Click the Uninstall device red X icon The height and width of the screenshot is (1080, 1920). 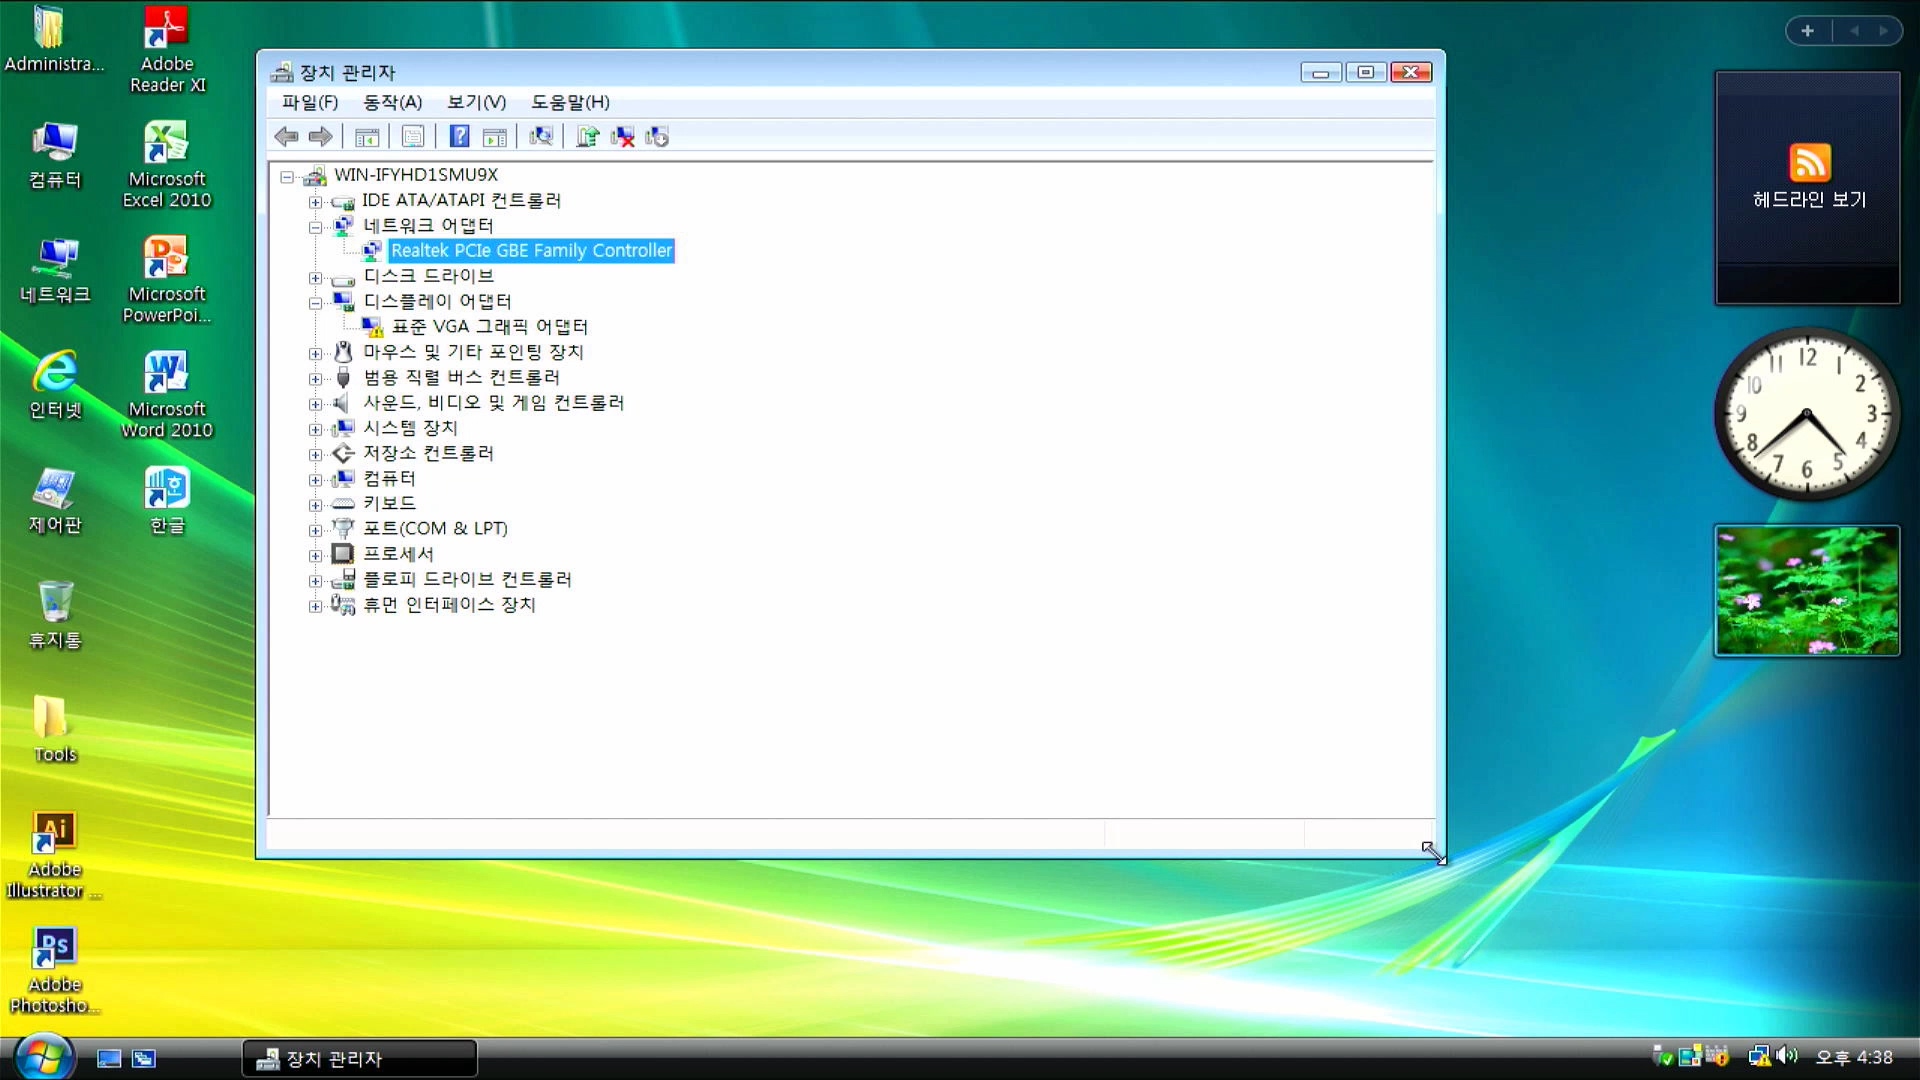coord(623,137)
